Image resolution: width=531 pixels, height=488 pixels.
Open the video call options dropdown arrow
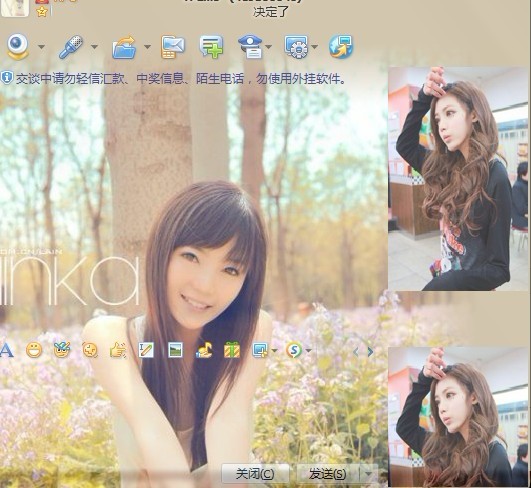41,47
